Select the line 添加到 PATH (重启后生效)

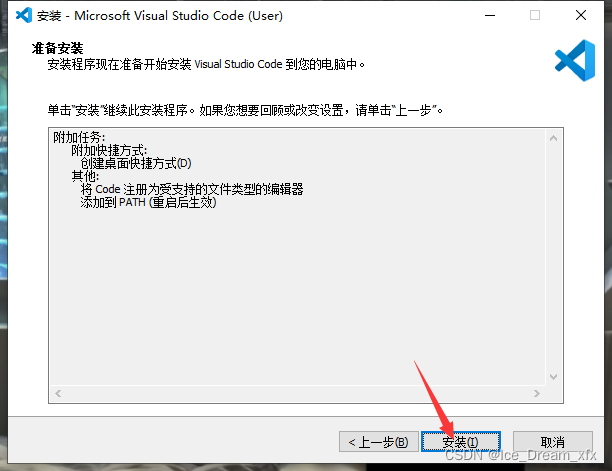[x=148, y=202]
